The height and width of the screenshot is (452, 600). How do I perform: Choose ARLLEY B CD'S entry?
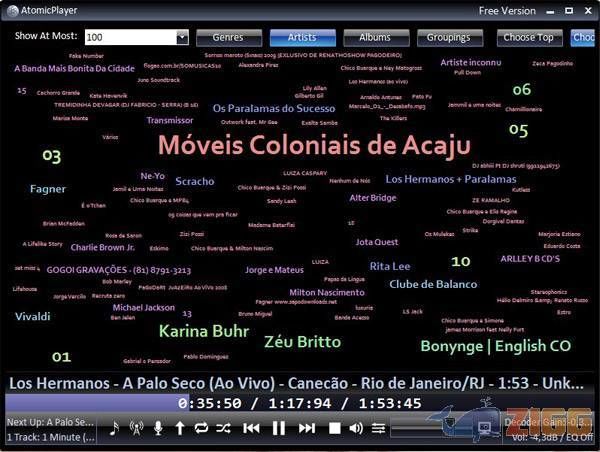530,259
